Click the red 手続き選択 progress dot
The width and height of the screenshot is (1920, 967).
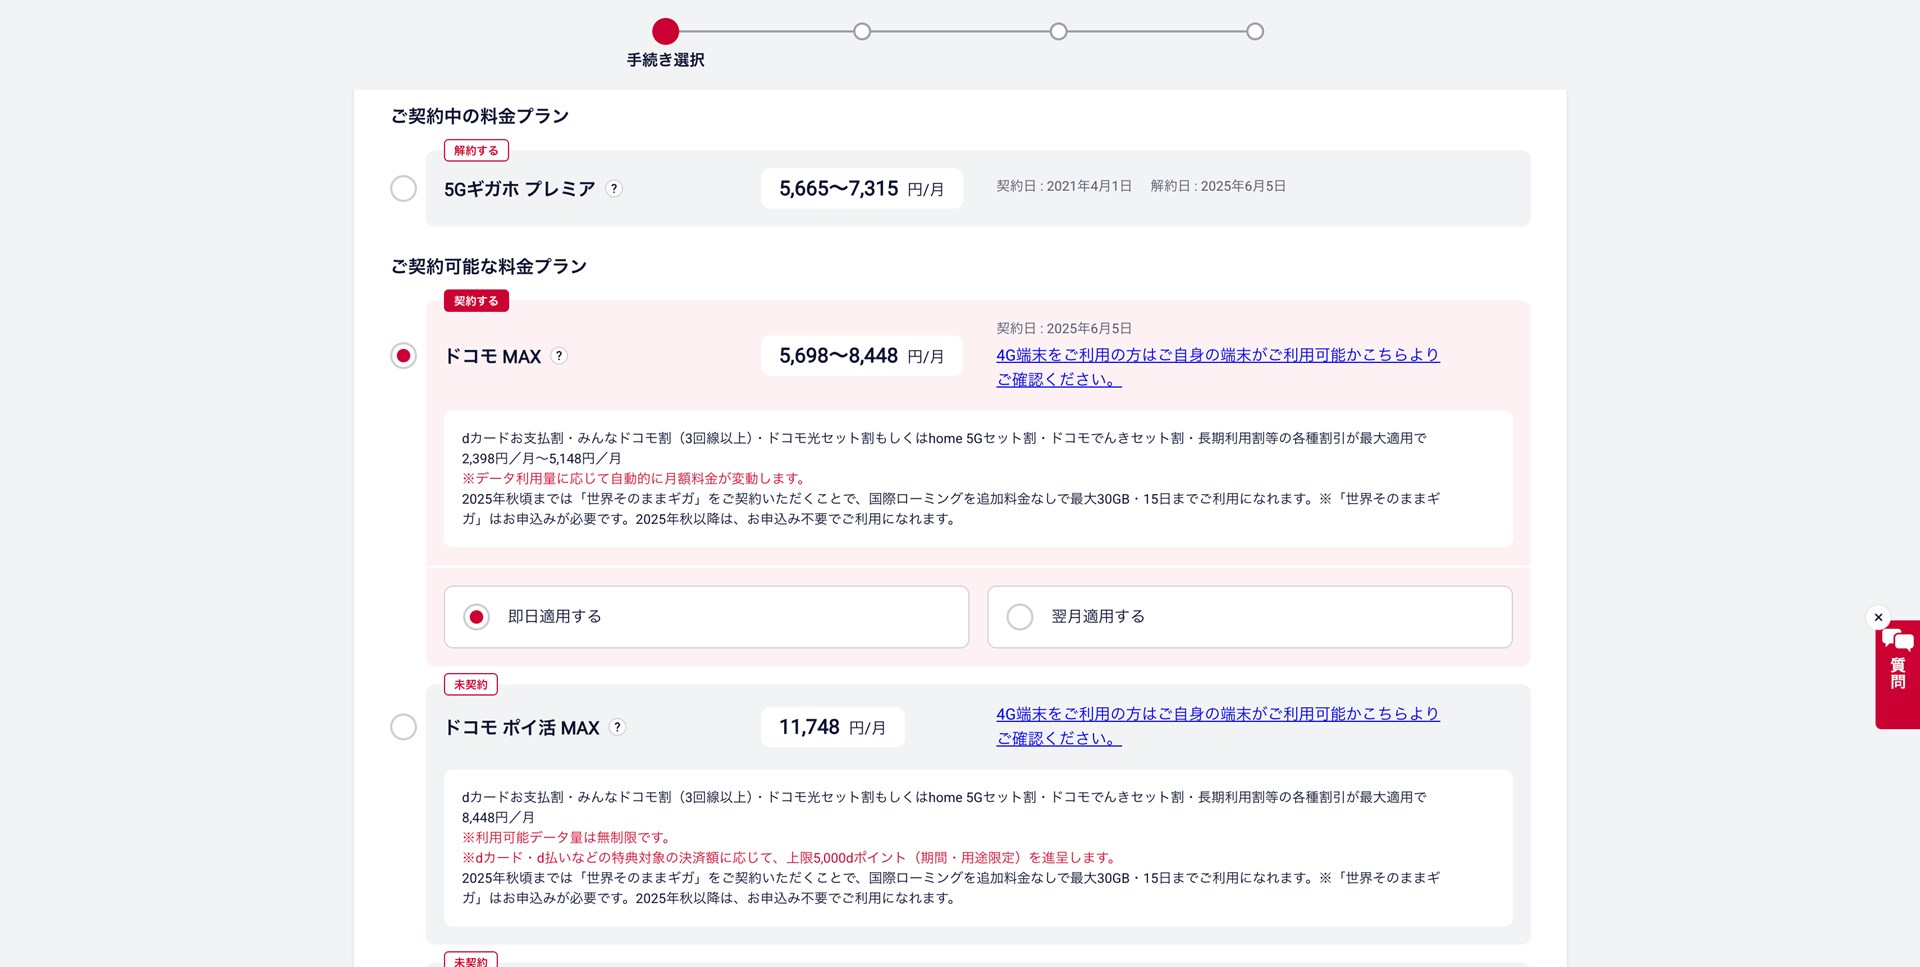tap(664, 31)
